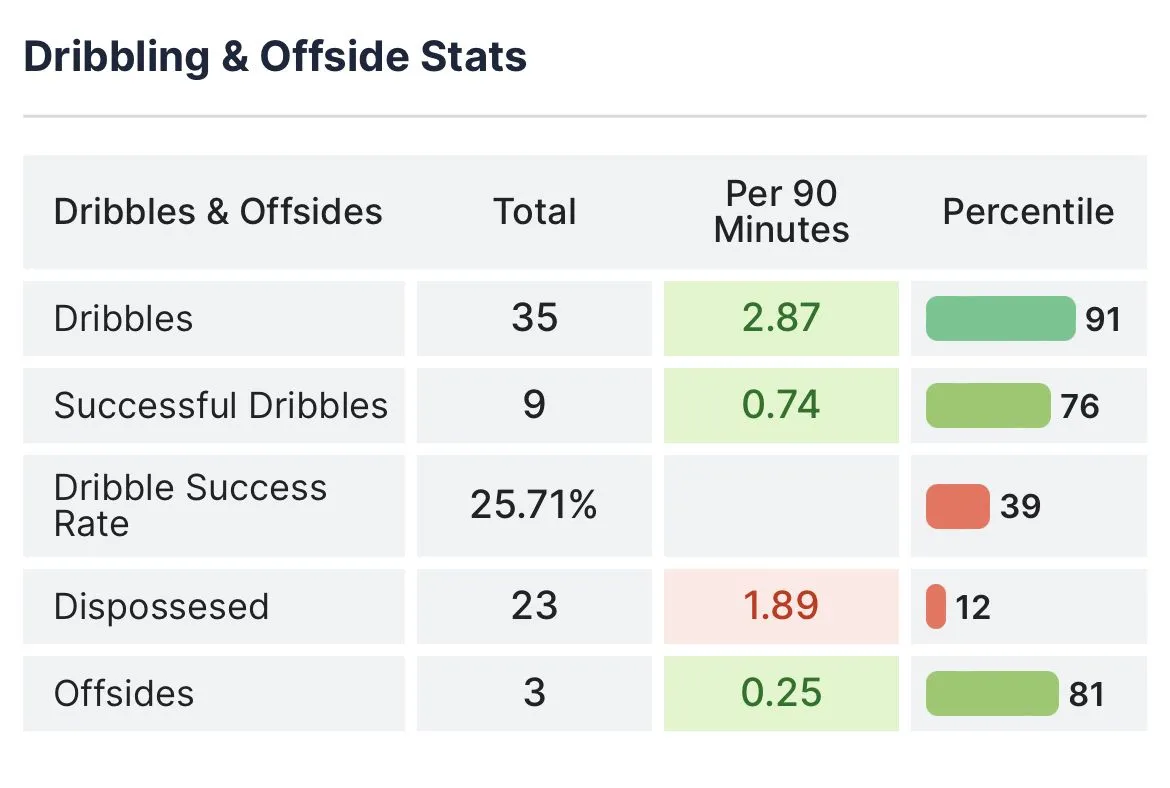This screenshot has height=788, width=1170.
Task: Click the Offsides percentile bar
Action: click(991, 694)
